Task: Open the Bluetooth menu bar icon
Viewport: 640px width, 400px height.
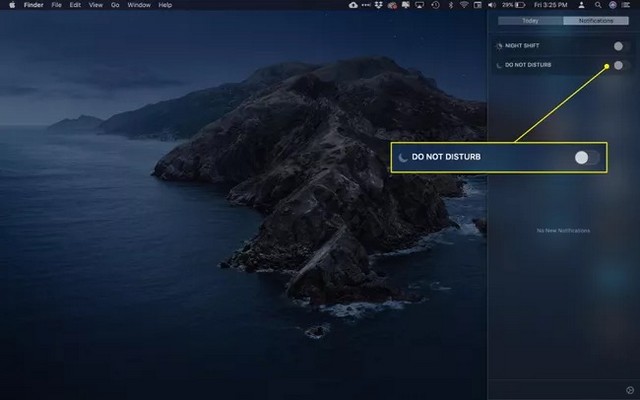Action: pos(450,5)
